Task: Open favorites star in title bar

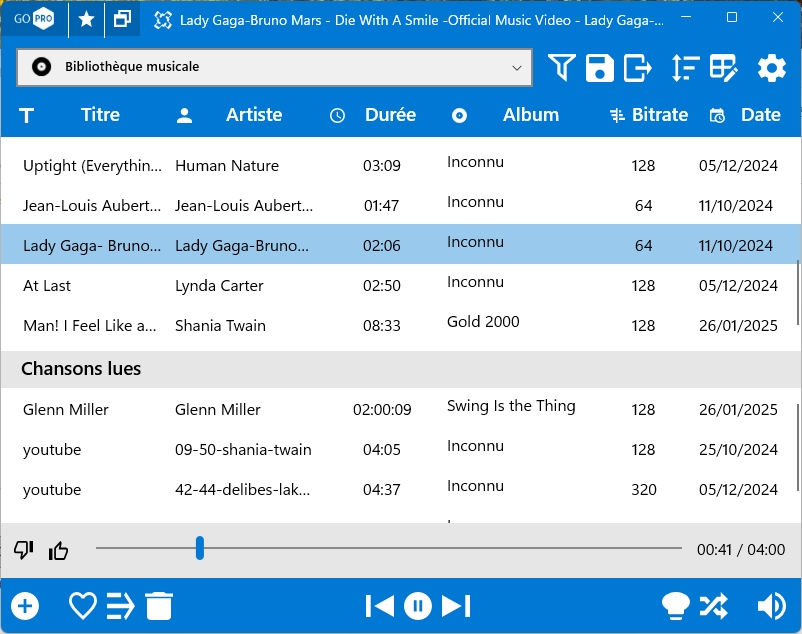Action: coord(86,19)
